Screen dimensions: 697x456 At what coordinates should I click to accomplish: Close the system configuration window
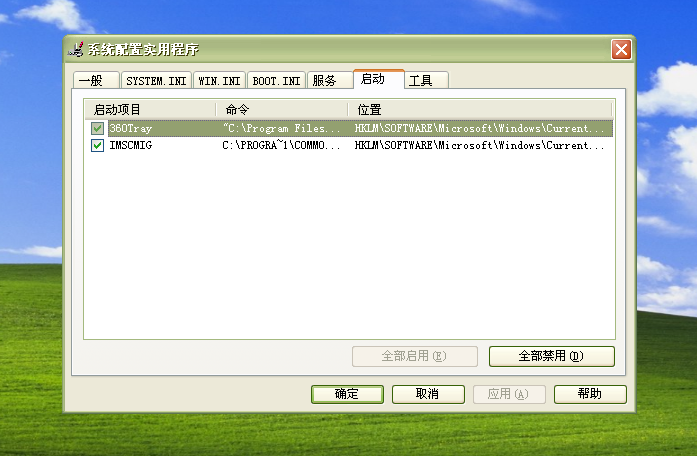tap(621, 49)
